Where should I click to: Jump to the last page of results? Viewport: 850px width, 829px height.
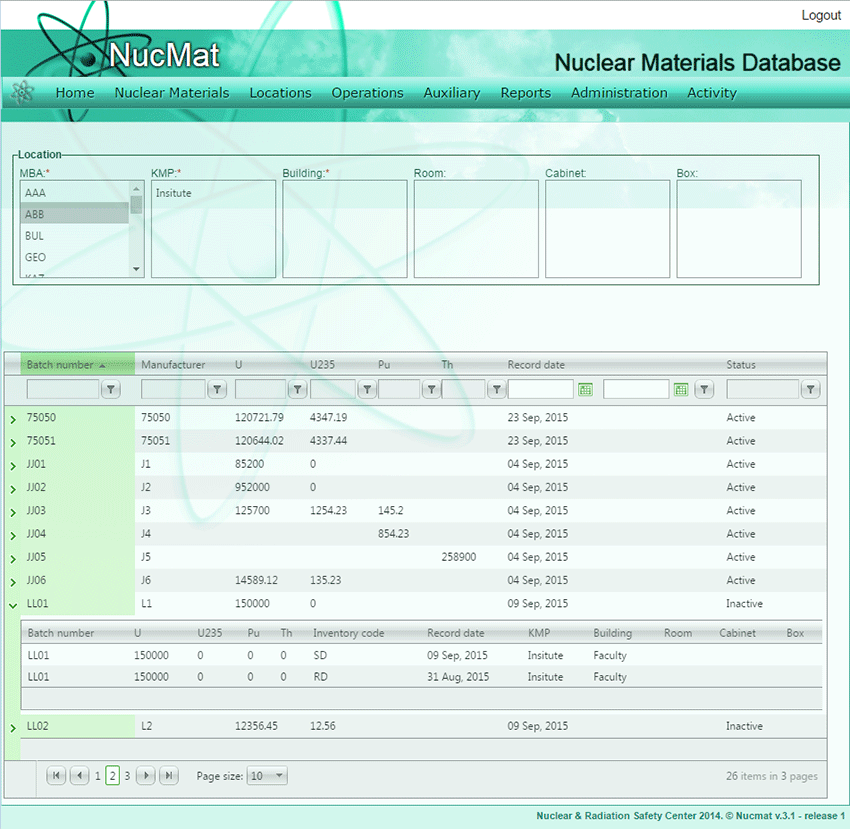click(169, 775)
